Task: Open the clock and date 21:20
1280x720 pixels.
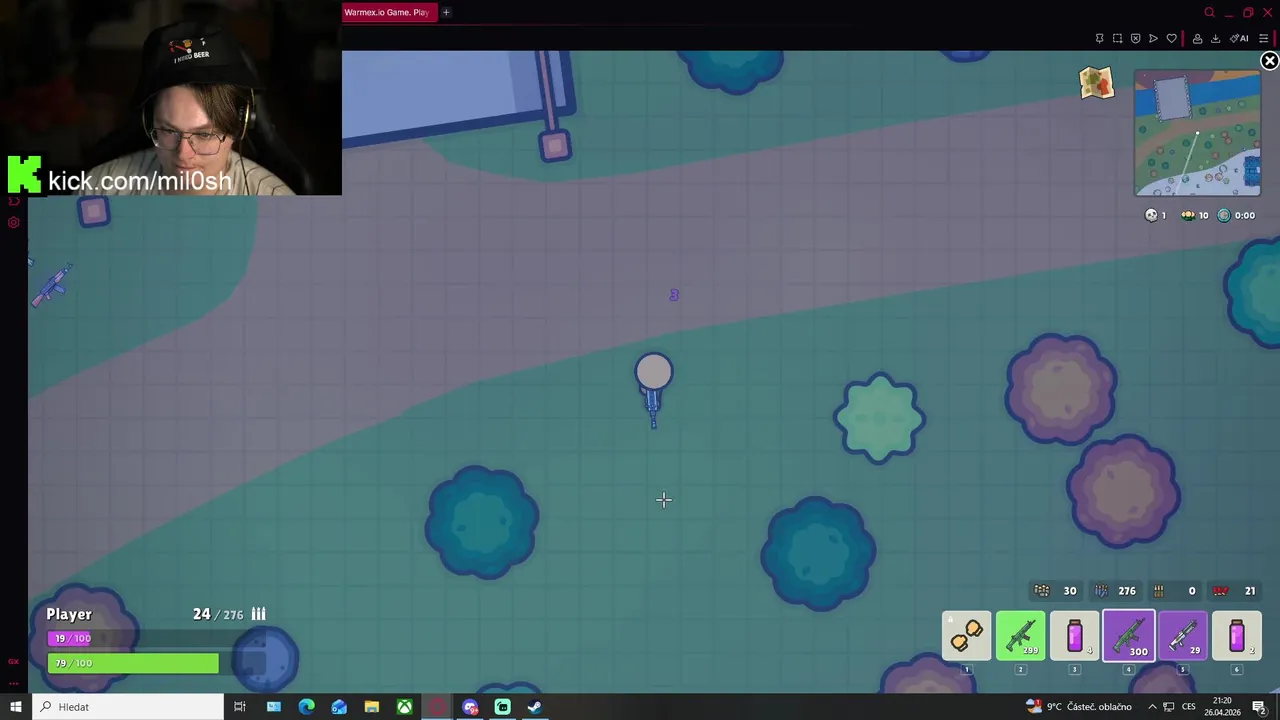Action: [1222, 707]
